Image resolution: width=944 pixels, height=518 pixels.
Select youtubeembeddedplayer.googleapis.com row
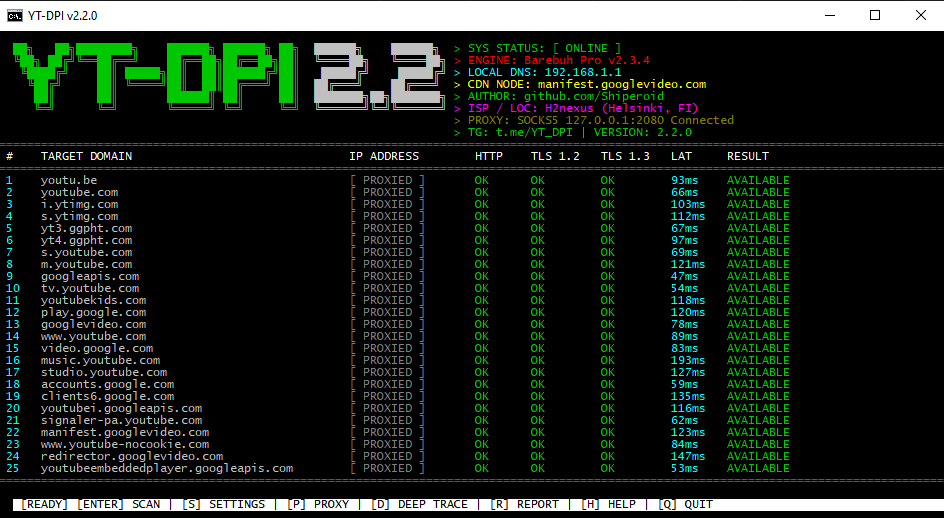[167, 469]
